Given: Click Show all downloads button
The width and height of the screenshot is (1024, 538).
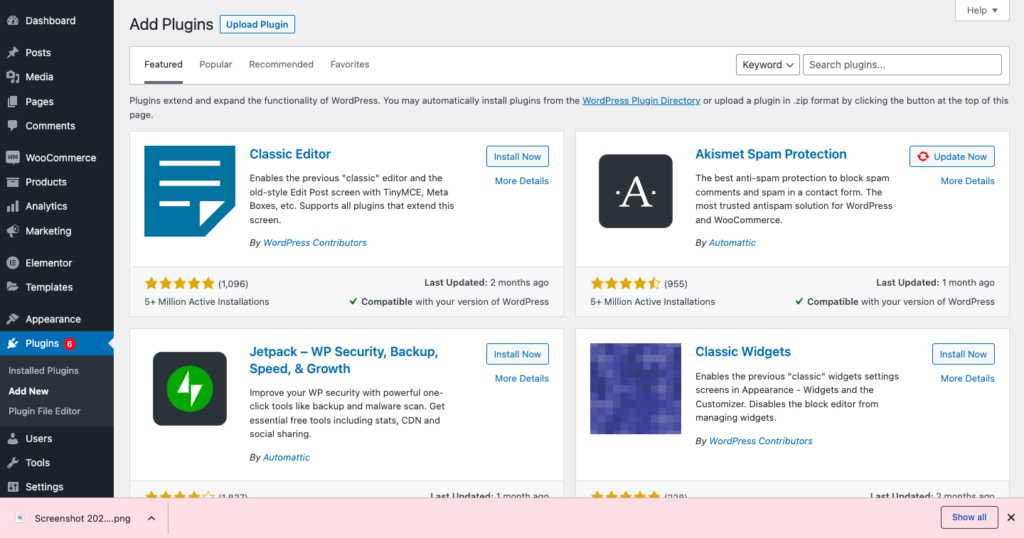Looking at the screenshot, I should click(969, 517).
